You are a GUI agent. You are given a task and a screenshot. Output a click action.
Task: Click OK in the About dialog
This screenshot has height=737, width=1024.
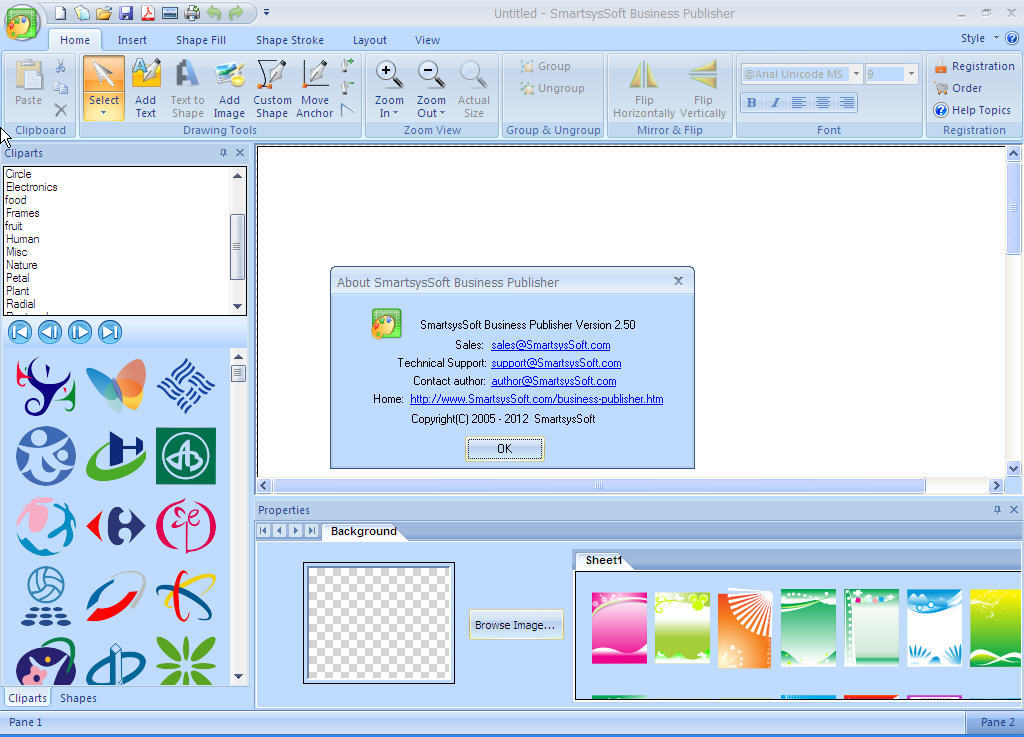click(505, 448)
